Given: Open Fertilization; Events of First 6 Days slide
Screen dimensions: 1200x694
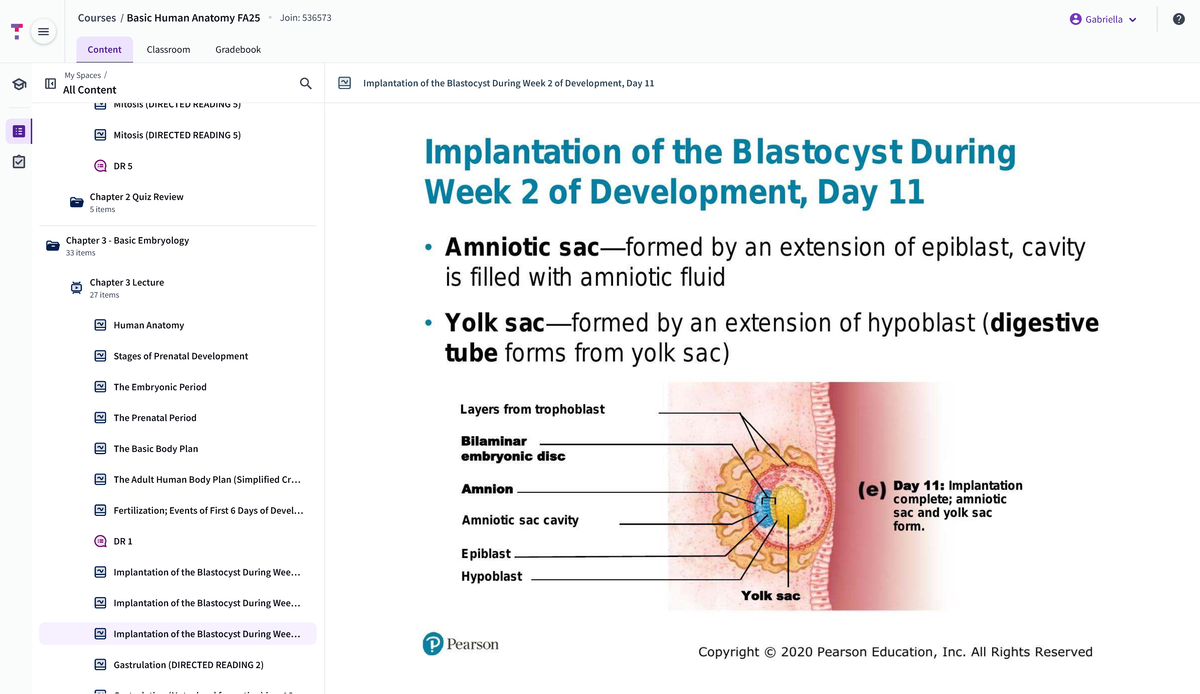Looking at the screenshot, I should click(208, 510).
